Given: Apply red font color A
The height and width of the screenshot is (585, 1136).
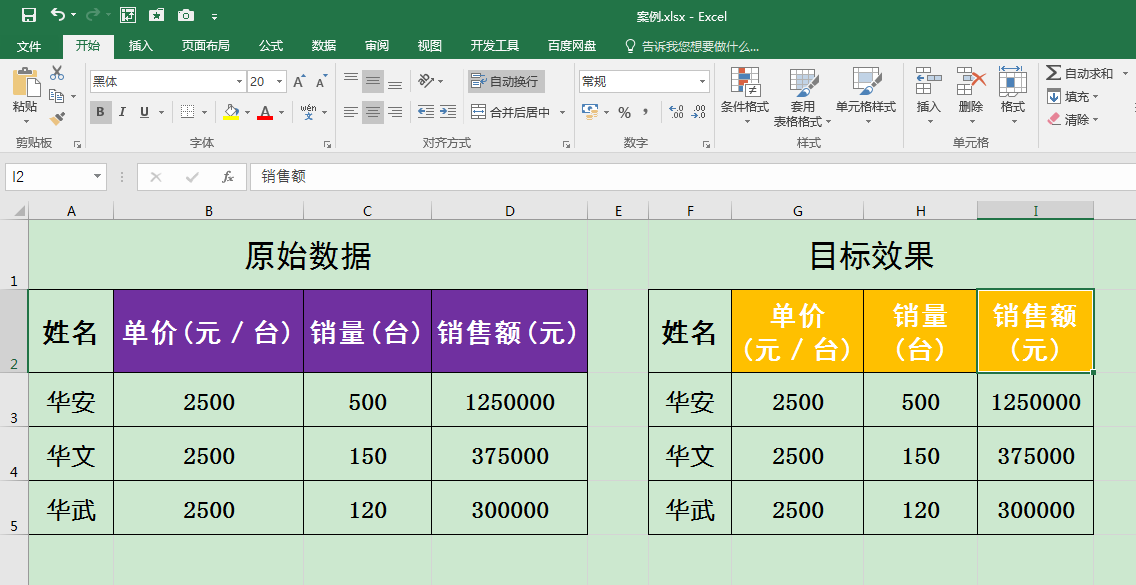Looking at the screenshot, I should tap(265, 112).
